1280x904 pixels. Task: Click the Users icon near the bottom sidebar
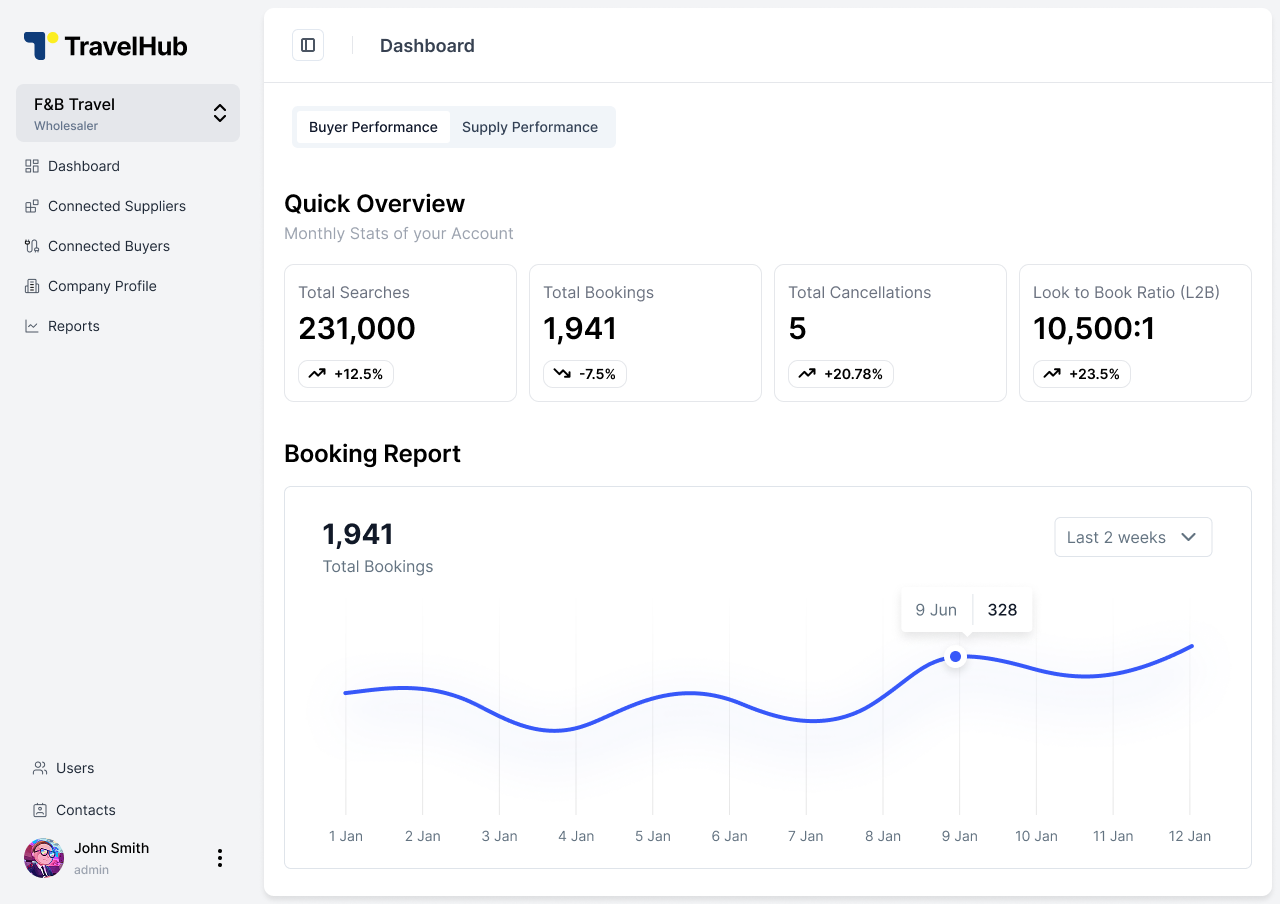point(39,768)
